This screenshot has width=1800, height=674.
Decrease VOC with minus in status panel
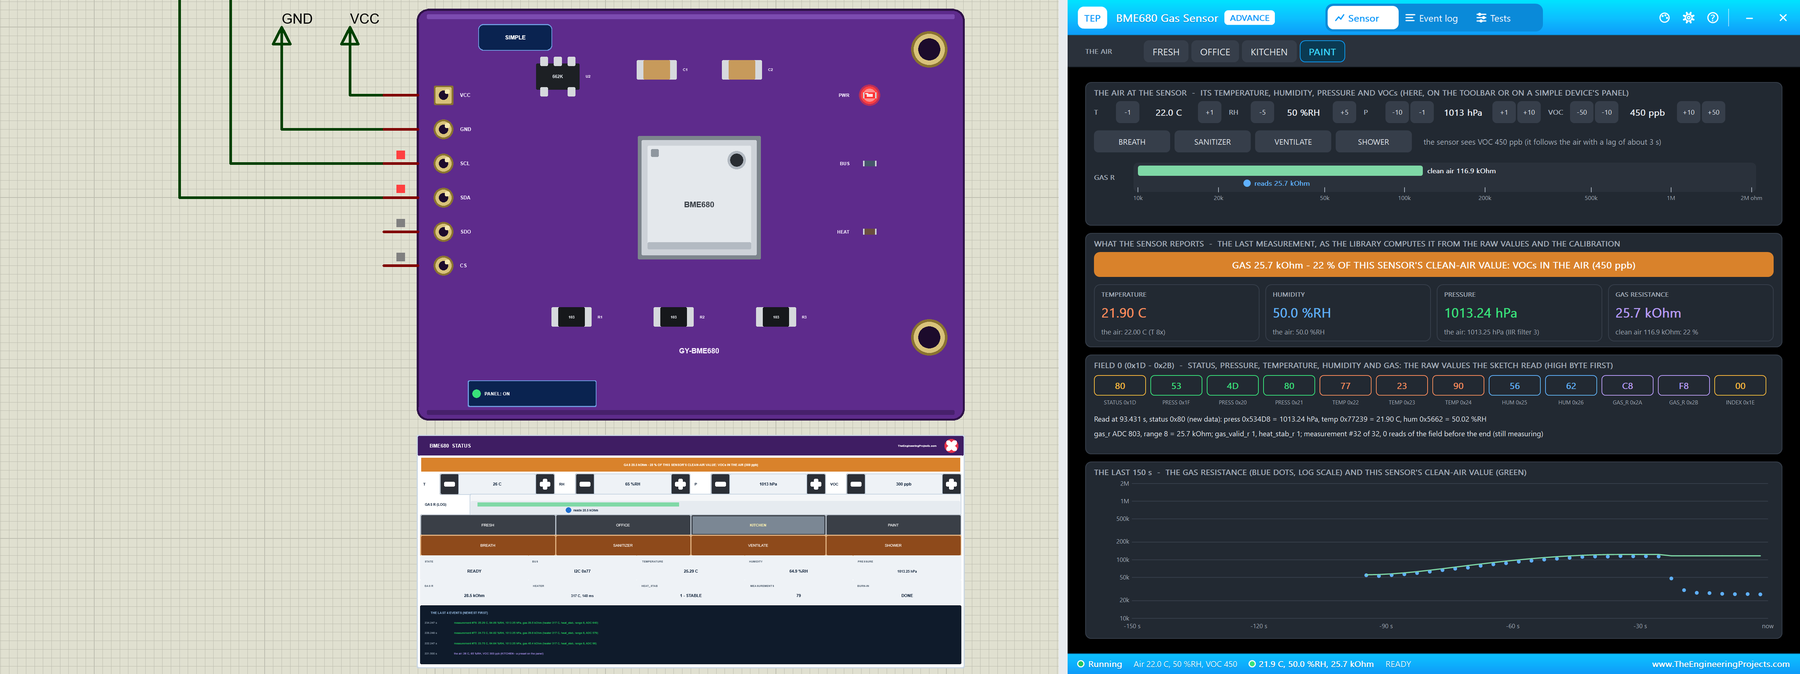[x=856, y=484]
